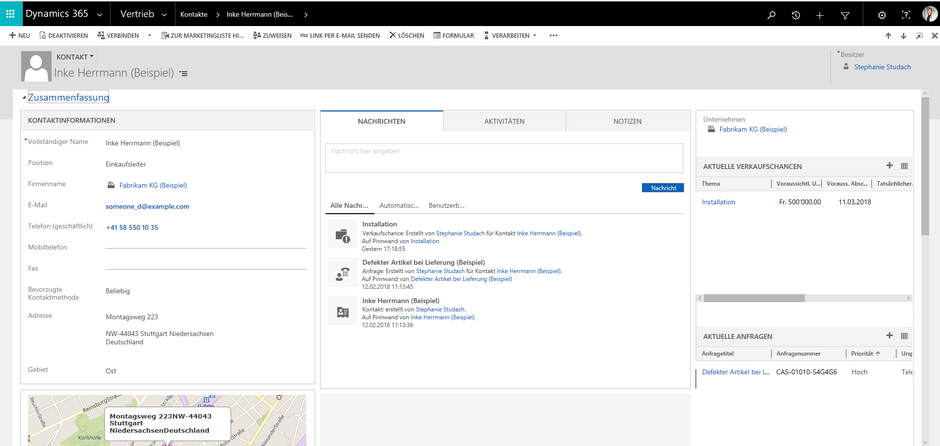The image size is (940, 446).
Task: Click horizontal scrollbar in Verkaufschancen grid
Action: click(754, 298)
